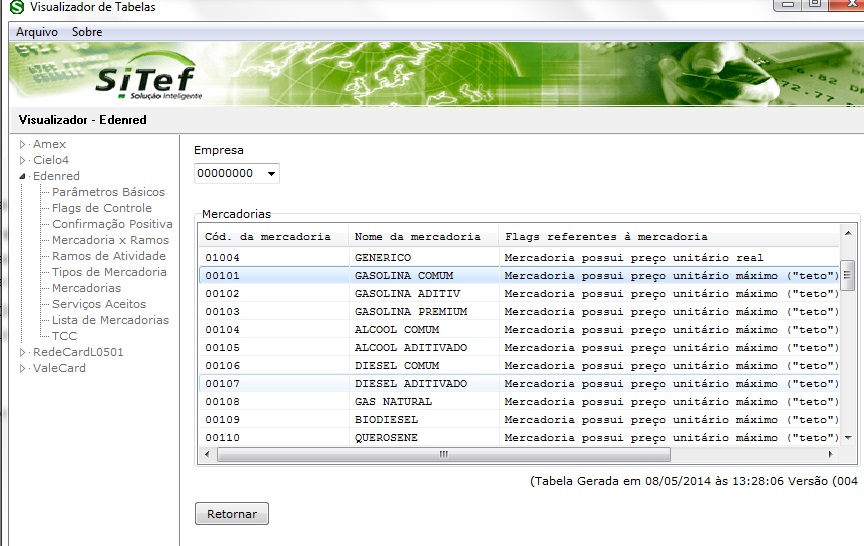
Task: Collapse the Edenred tree node
Action: point(22,176)
